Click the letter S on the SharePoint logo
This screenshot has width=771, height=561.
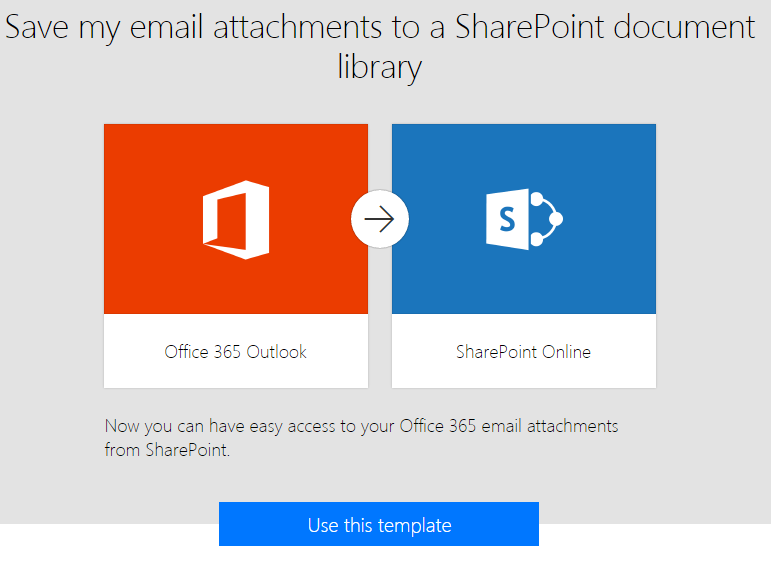pyautogui.click(x=508, y=219)
